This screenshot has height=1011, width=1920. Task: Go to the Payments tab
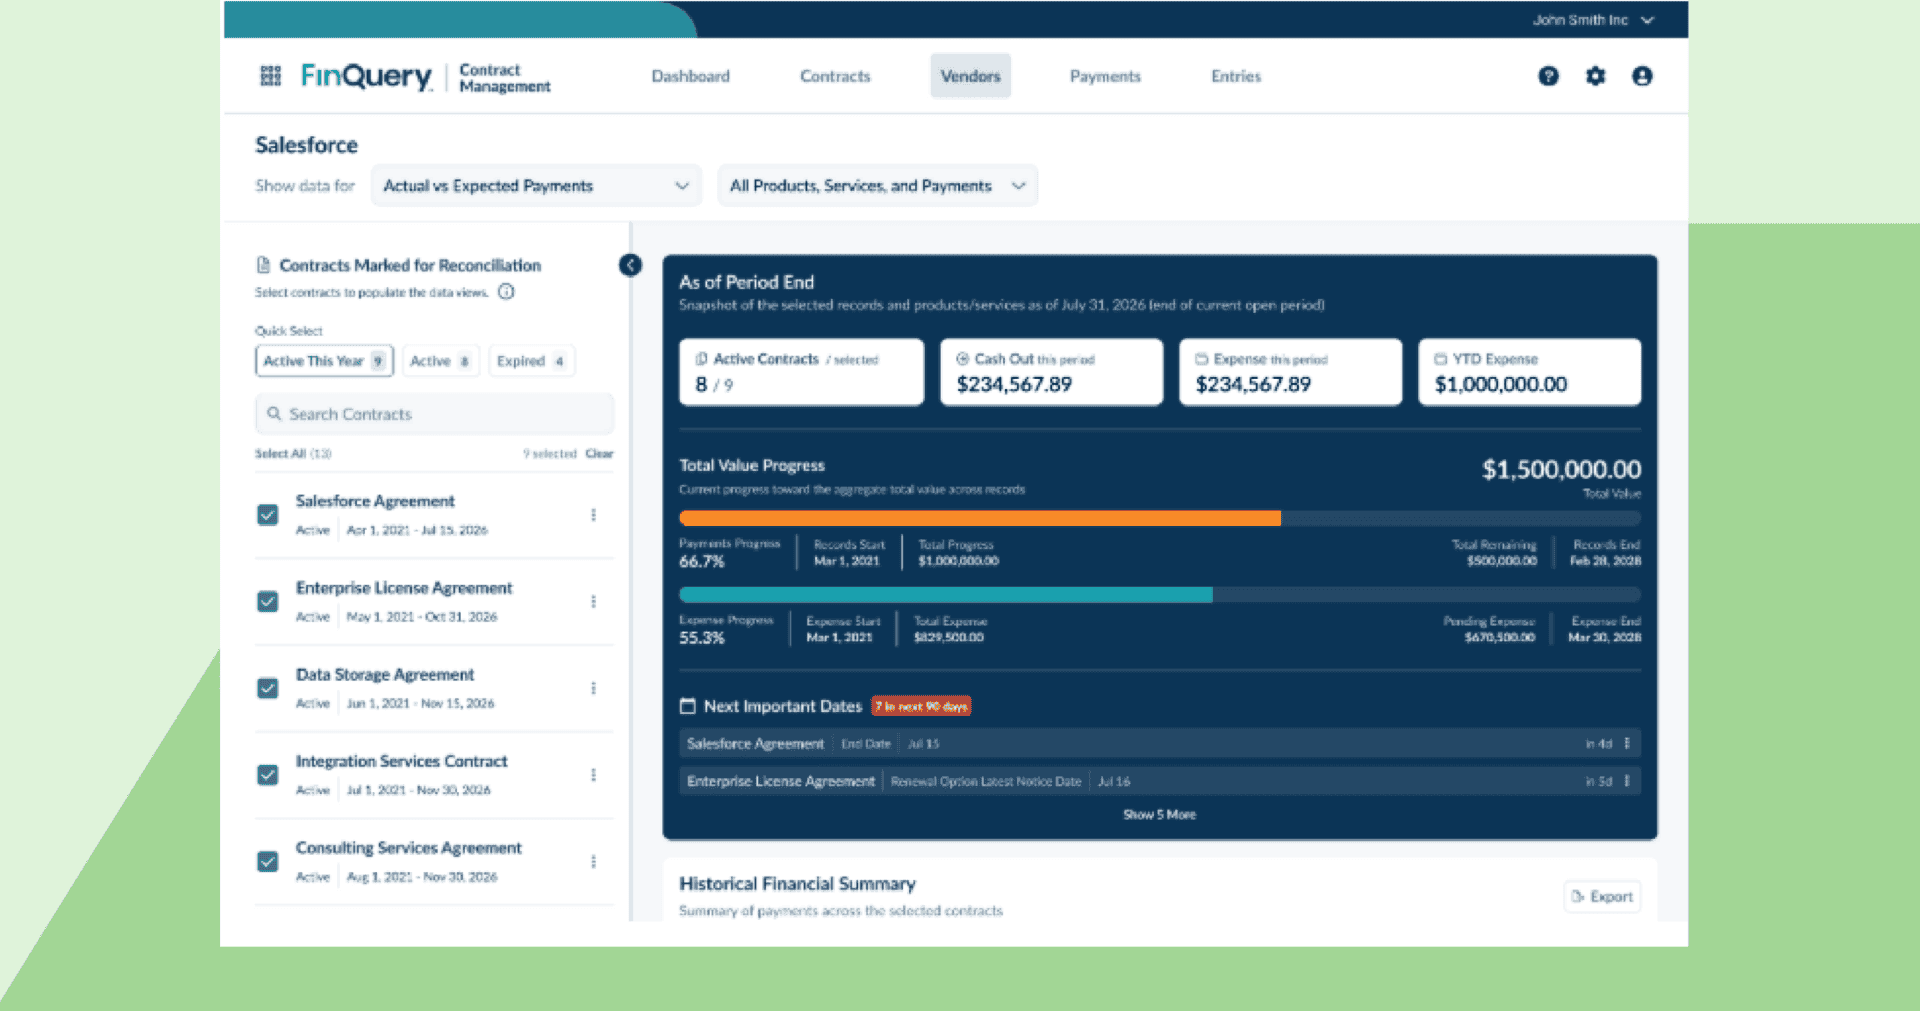(x=1105, y=76)
